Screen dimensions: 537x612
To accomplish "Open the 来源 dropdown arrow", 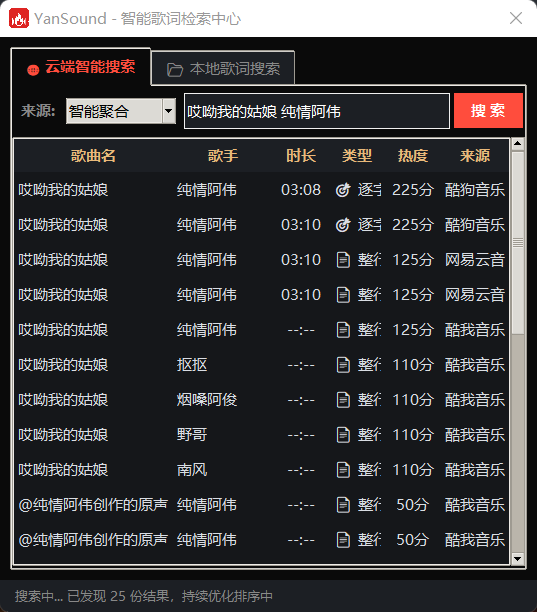I will (169, 111).
